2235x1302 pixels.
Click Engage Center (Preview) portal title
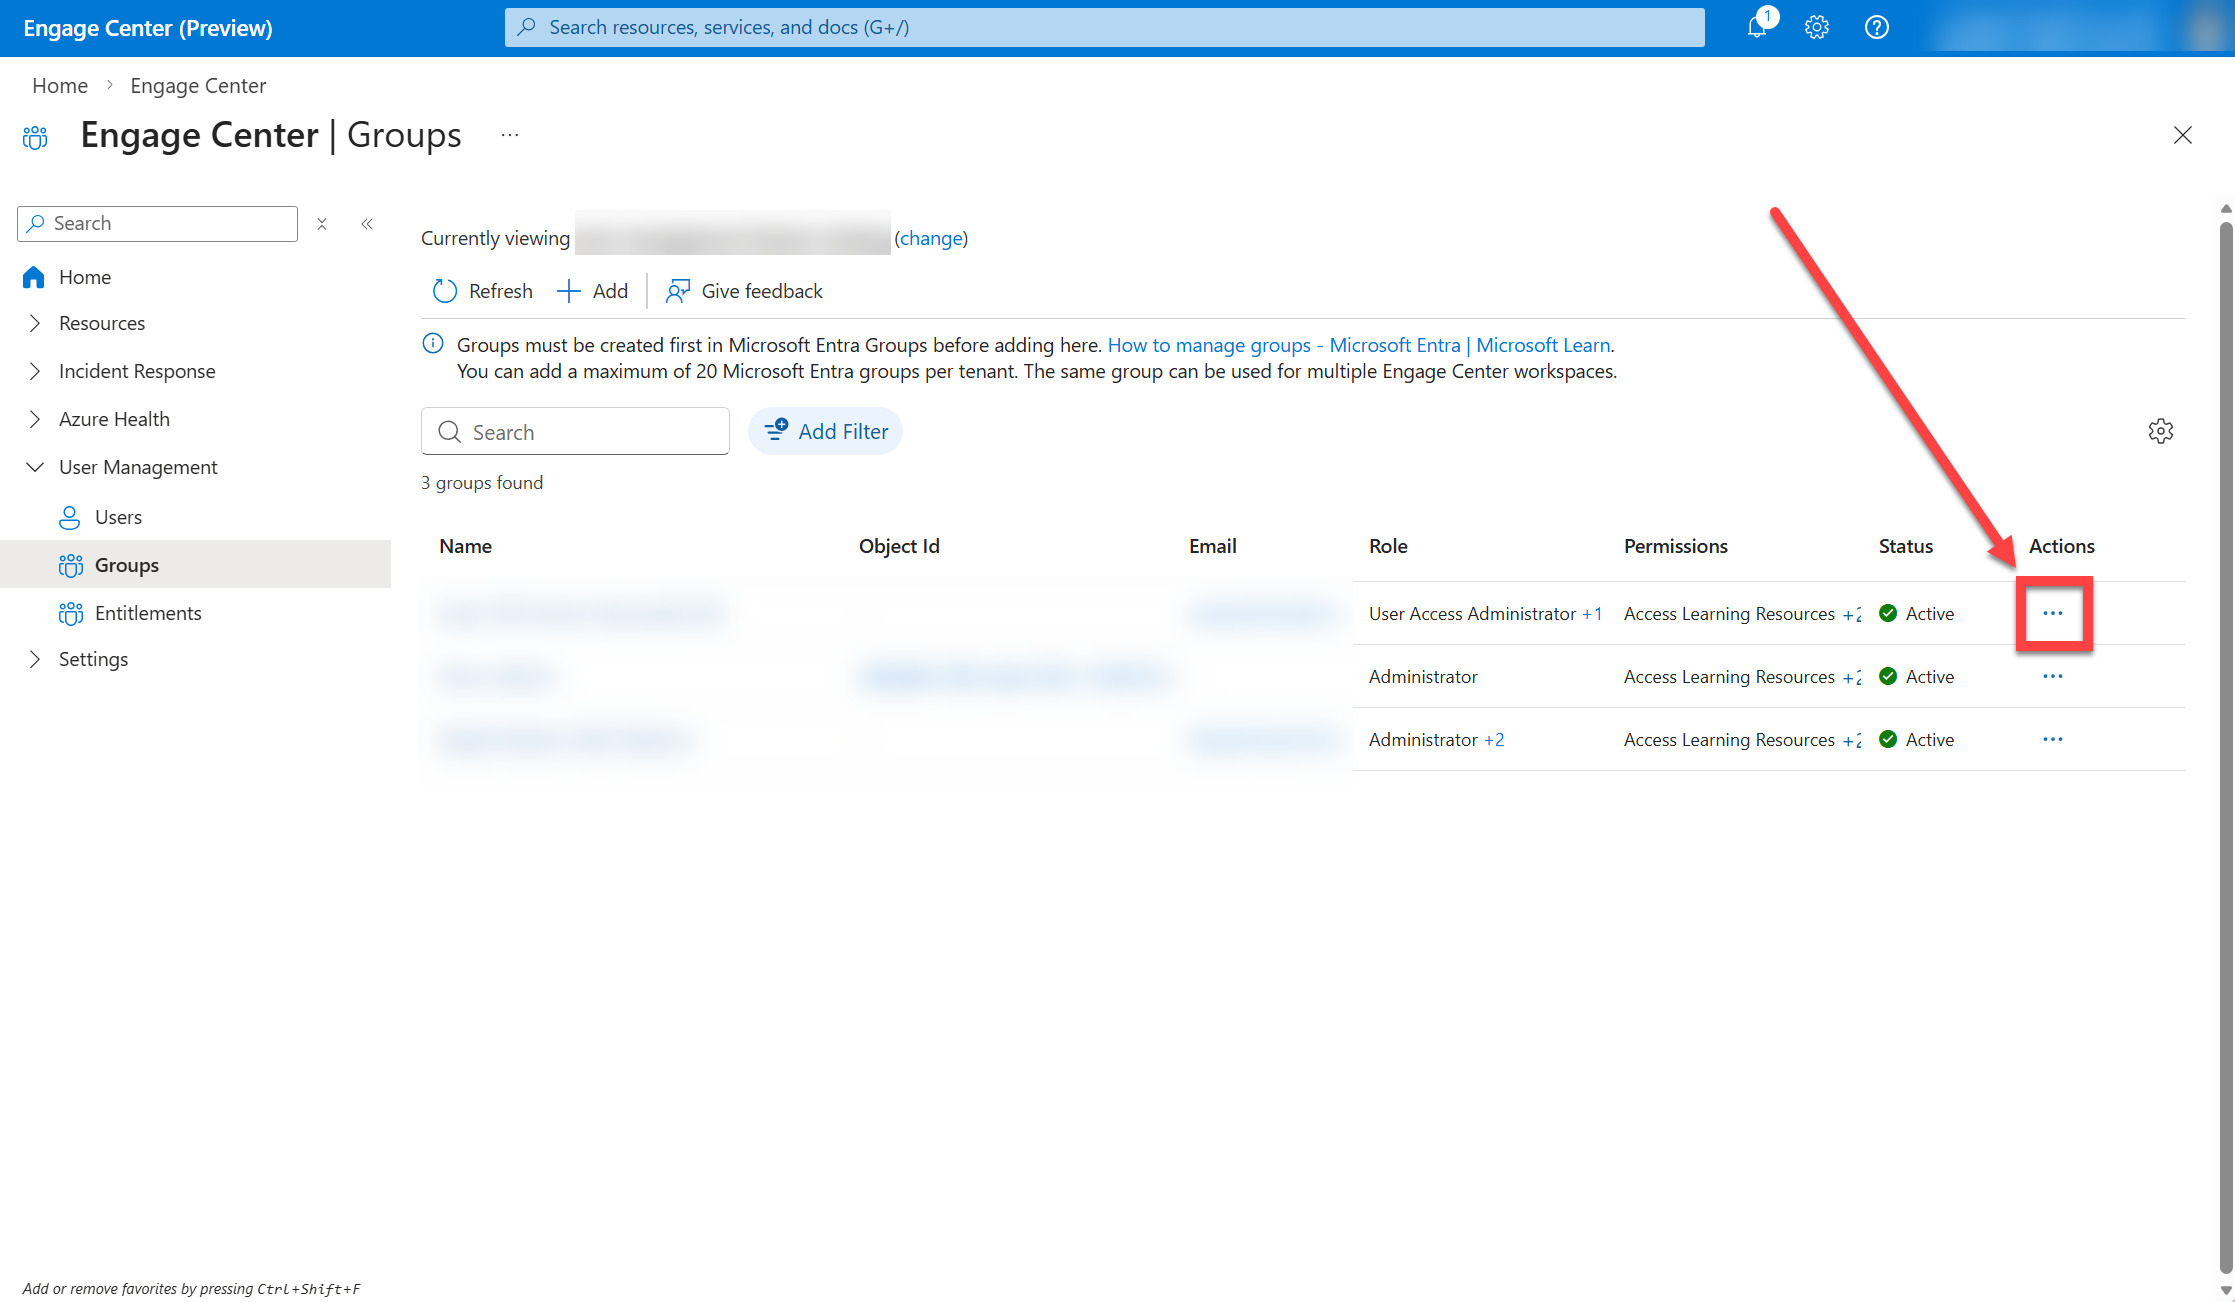[x=148, y=28]
